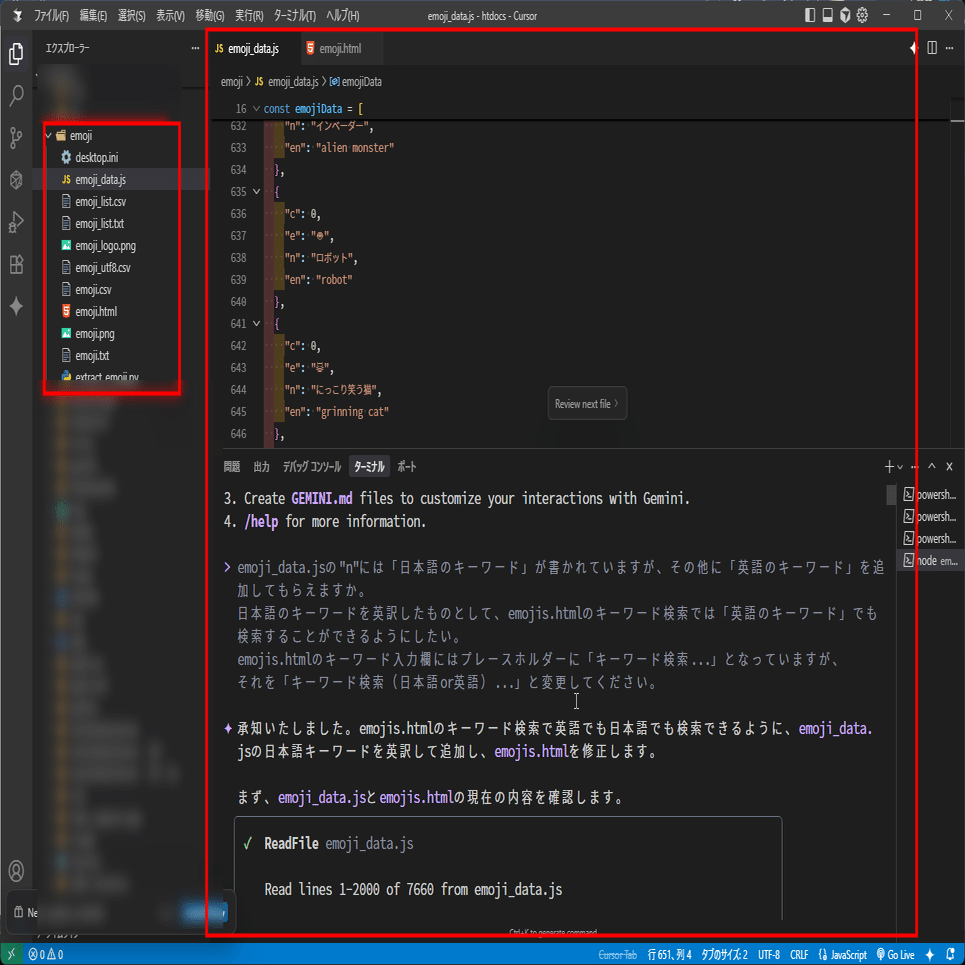Change language mode JavaScript
The width and height of the screenshot is (965, 965).
[x=843, y=955]
